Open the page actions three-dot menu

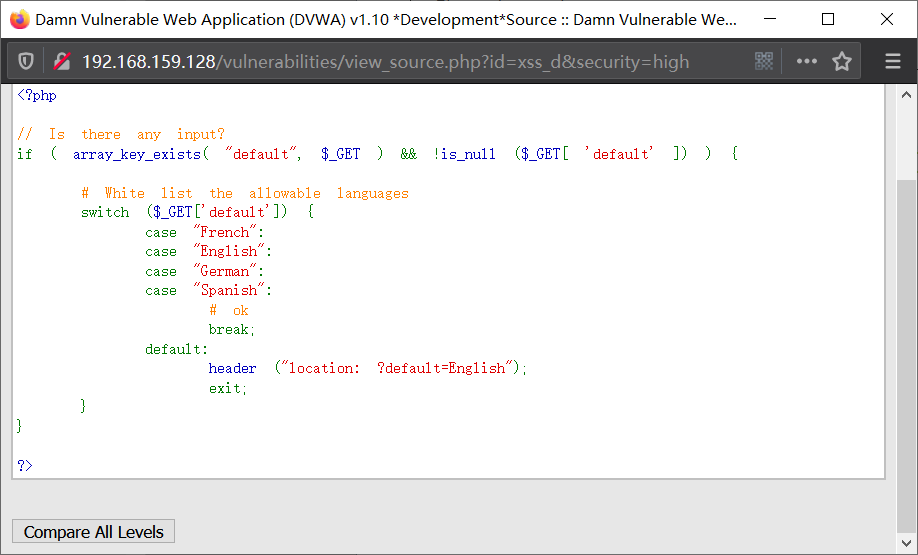[x=806, y=61]
